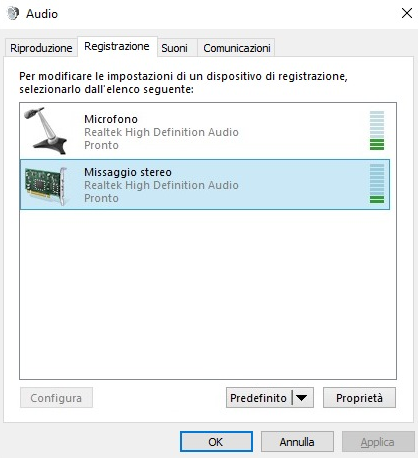Click the Applica button
Viewport: 418px width, 458px height.
[378, 442]
